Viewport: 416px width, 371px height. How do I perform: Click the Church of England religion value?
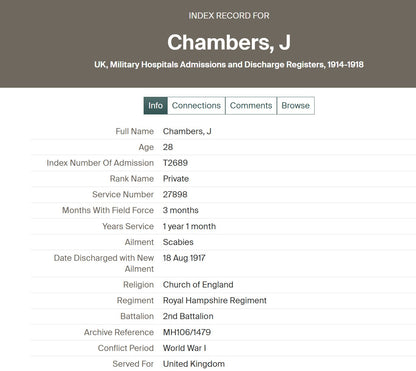pyautogui.click(x=198, y=285)
